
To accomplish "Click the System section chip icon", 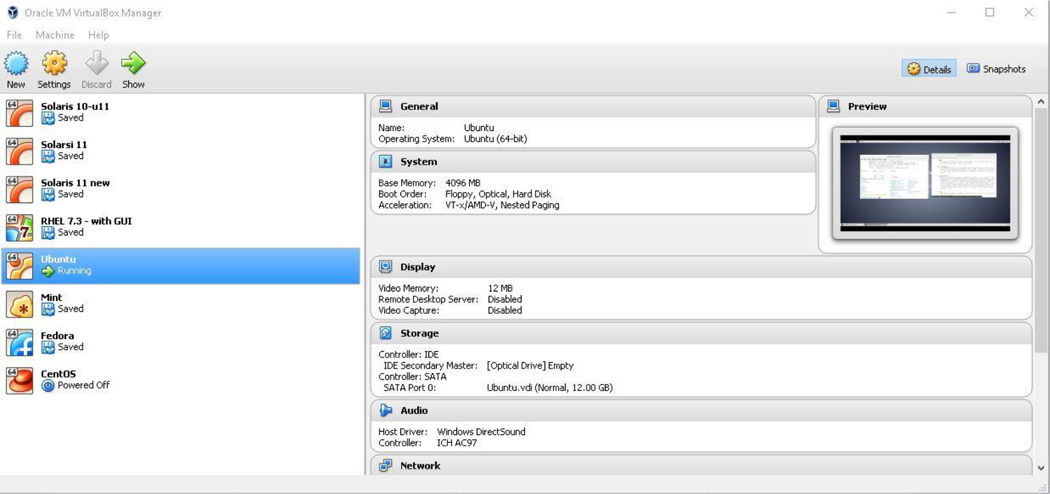I will click(385, 162).
